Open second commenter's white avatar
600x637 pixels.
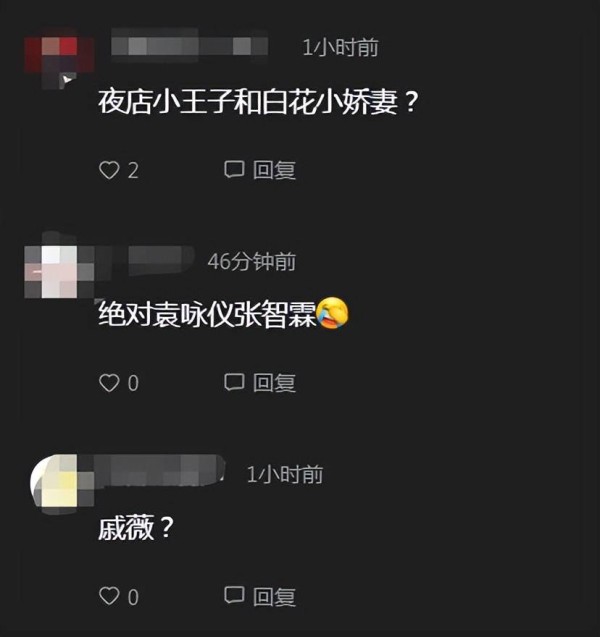[x=59, y=271]
